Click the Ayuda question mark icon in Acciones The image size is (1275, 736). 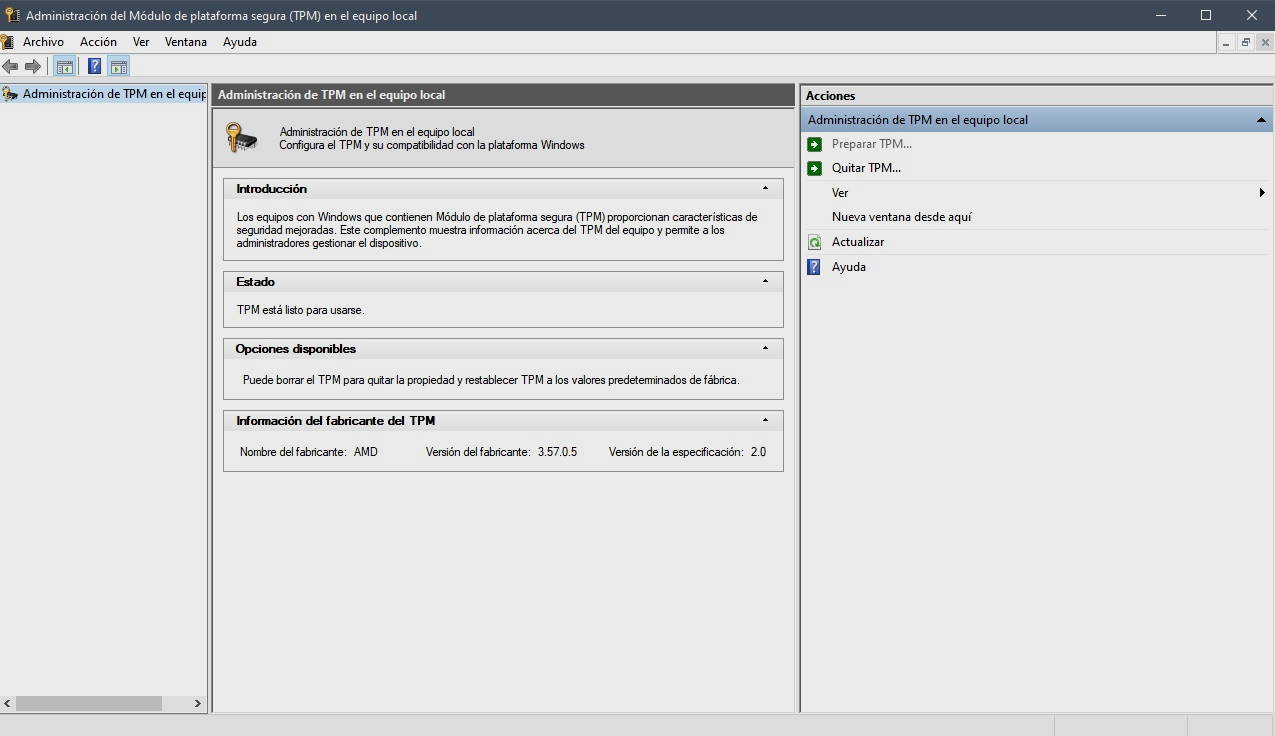coord(814,267)
